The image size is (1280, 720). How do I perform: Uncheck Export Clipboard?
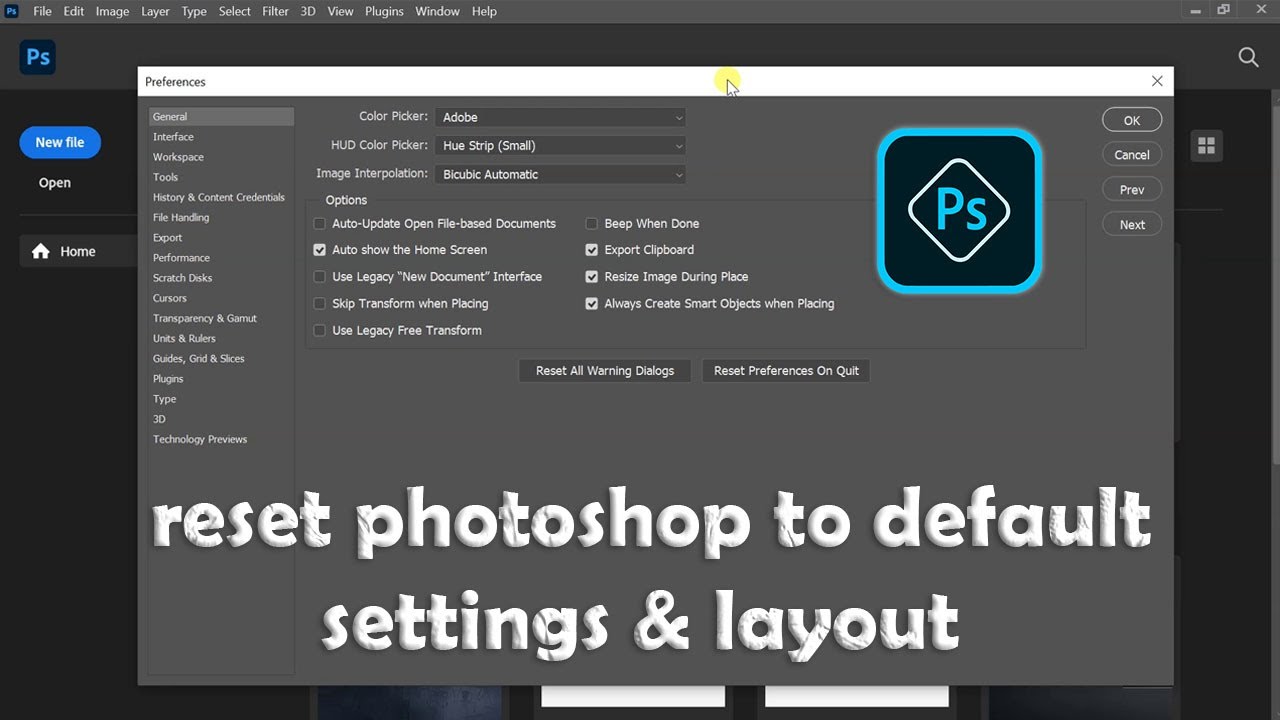pos(592,250)
